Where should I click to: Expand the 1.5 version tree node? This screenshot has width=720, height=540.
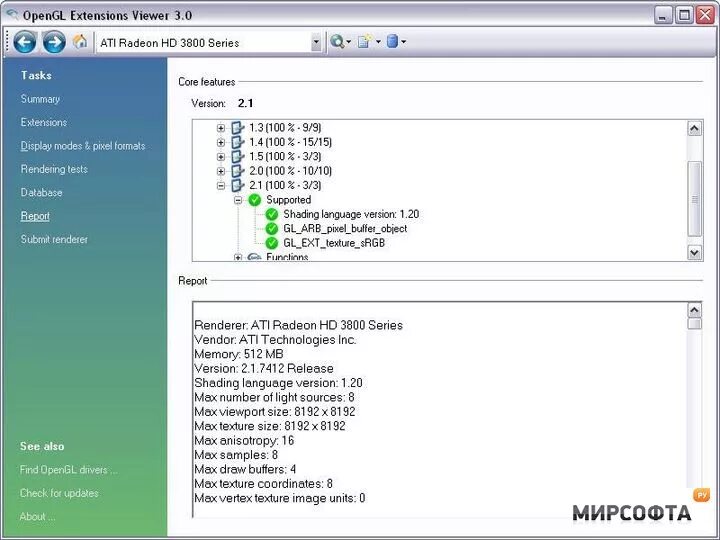click(x=221, y=157)
